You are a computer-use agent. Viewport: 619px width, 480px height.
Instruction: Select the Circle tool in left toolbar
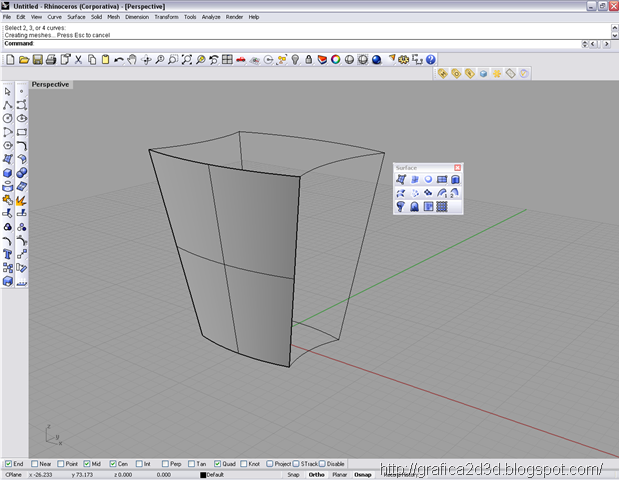8,118
